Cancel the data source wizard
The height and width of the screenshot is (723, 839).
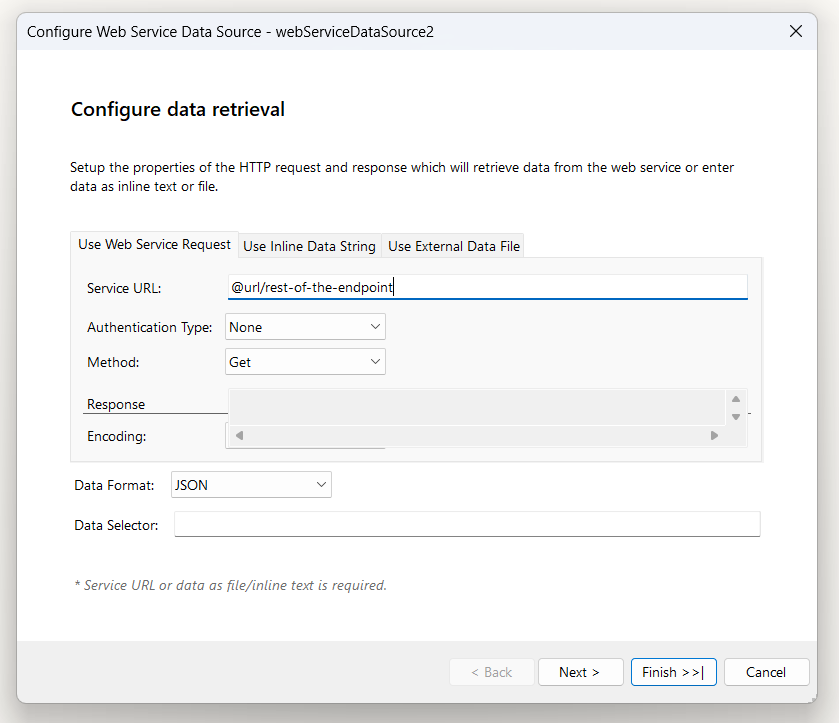766,672
